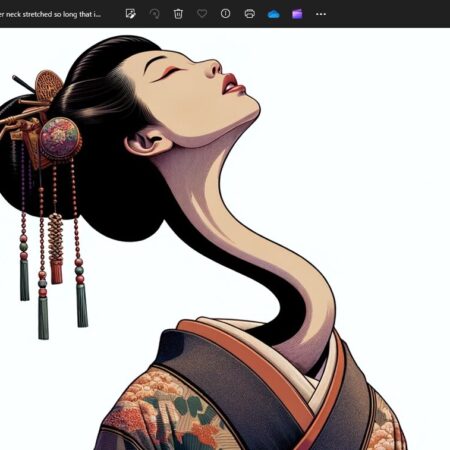Expand the three-dots See more menu

(x=321, y=14)
